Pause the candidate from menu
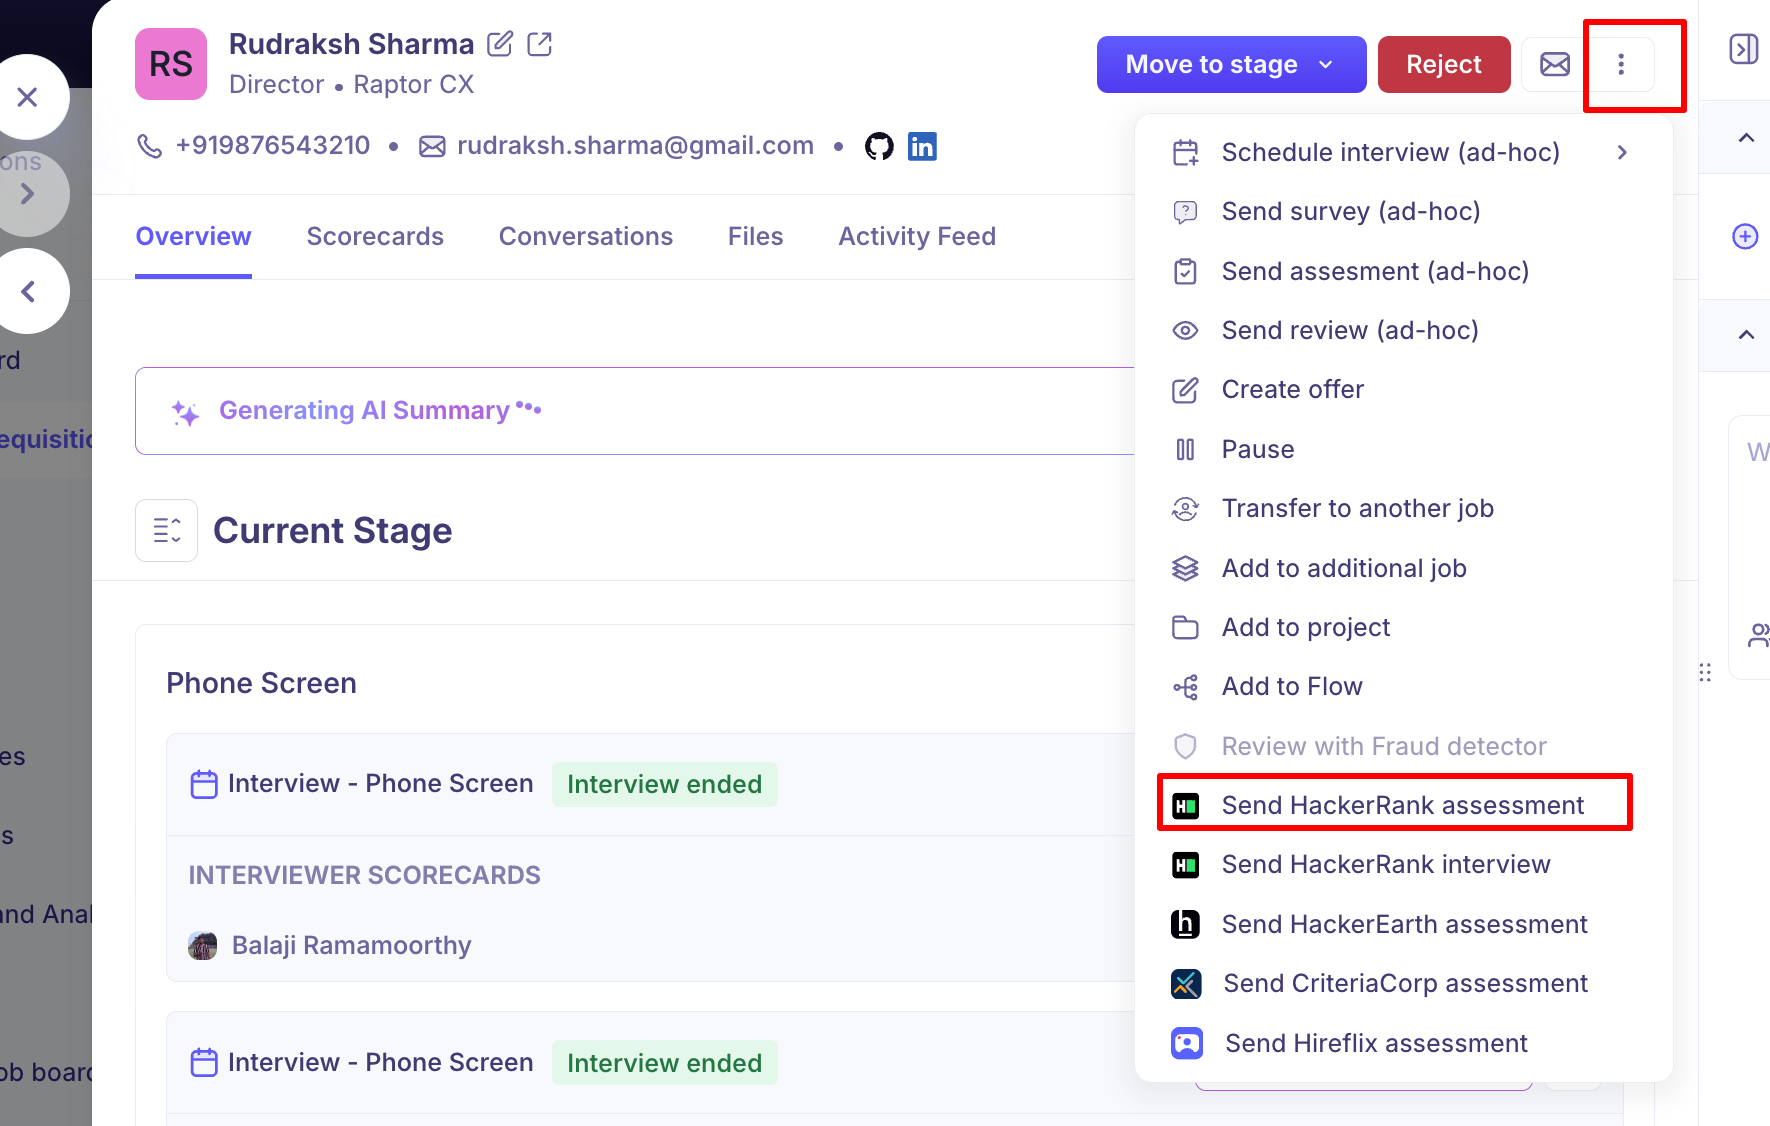The image size is (1770, 1126). (x=1403, y=449)
